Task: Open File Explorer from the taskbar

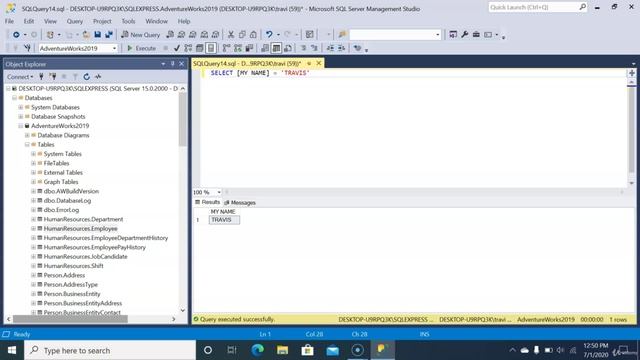Action: pos(282,350)
